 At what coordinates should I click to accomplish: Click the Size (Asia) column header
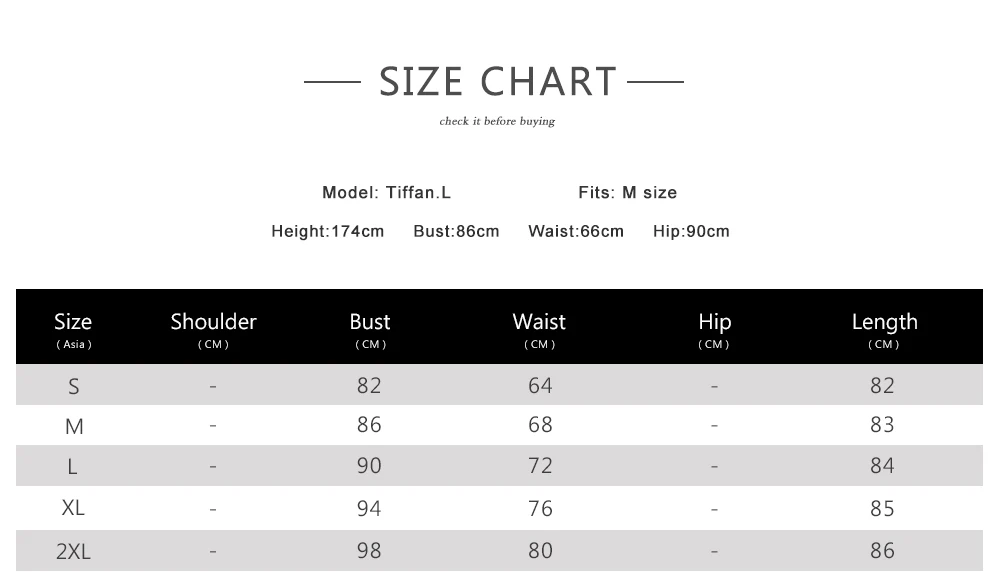(x=73, y=330)
